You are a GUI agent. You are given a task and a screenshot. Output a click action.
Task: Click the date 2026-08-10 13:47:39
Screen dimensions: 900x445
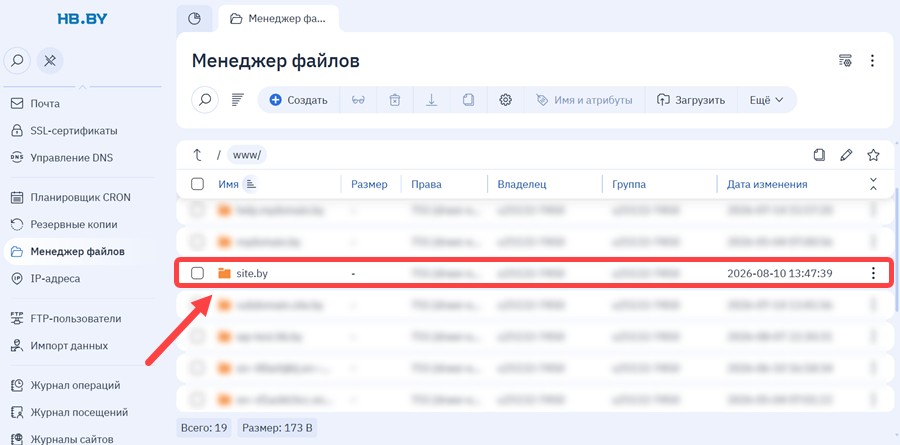point(779,273)
